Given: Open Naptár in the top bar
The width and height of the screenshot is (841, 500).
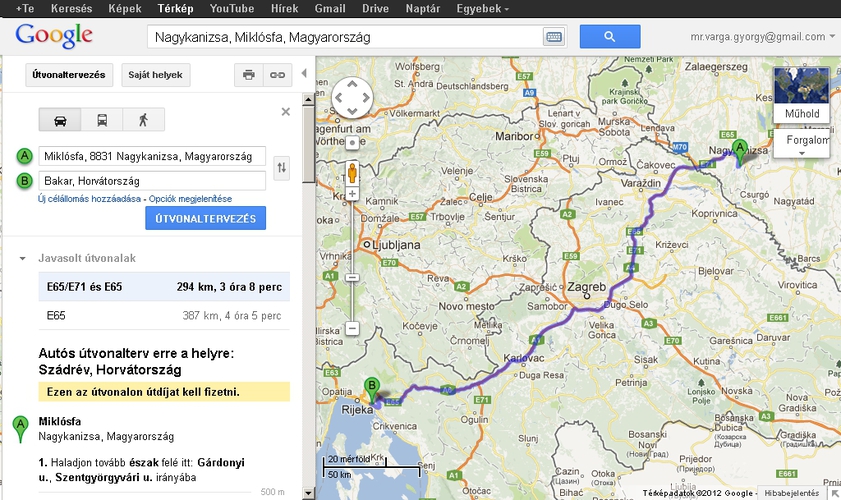Looking at the screenshot, I should [423, 9].
